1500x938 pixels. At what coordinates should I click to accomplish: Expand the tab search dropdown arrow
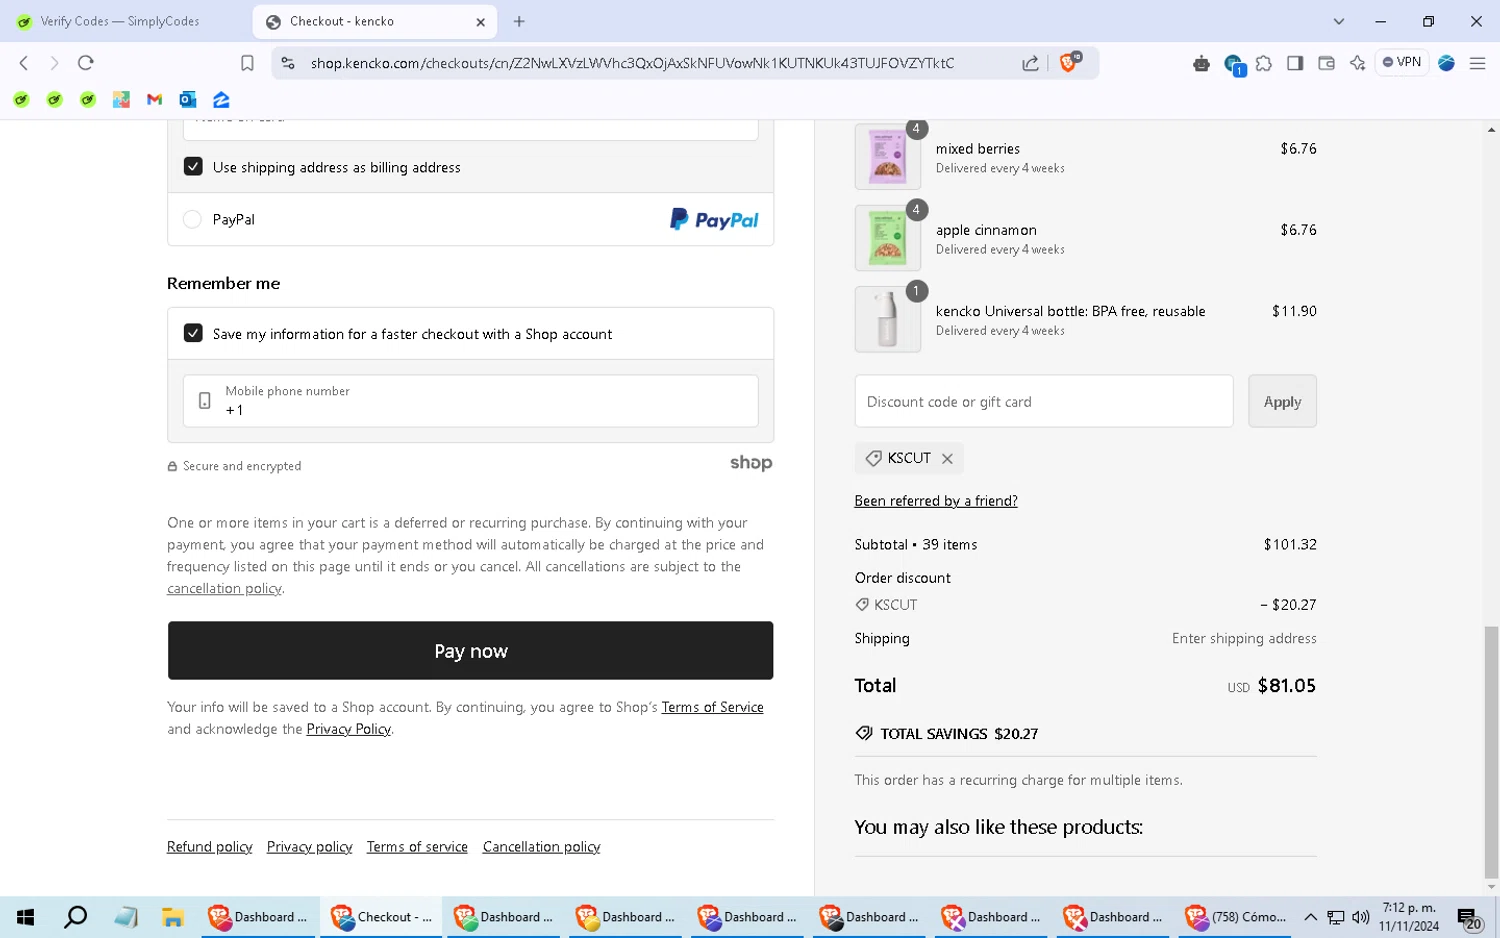pos(1338,21)
